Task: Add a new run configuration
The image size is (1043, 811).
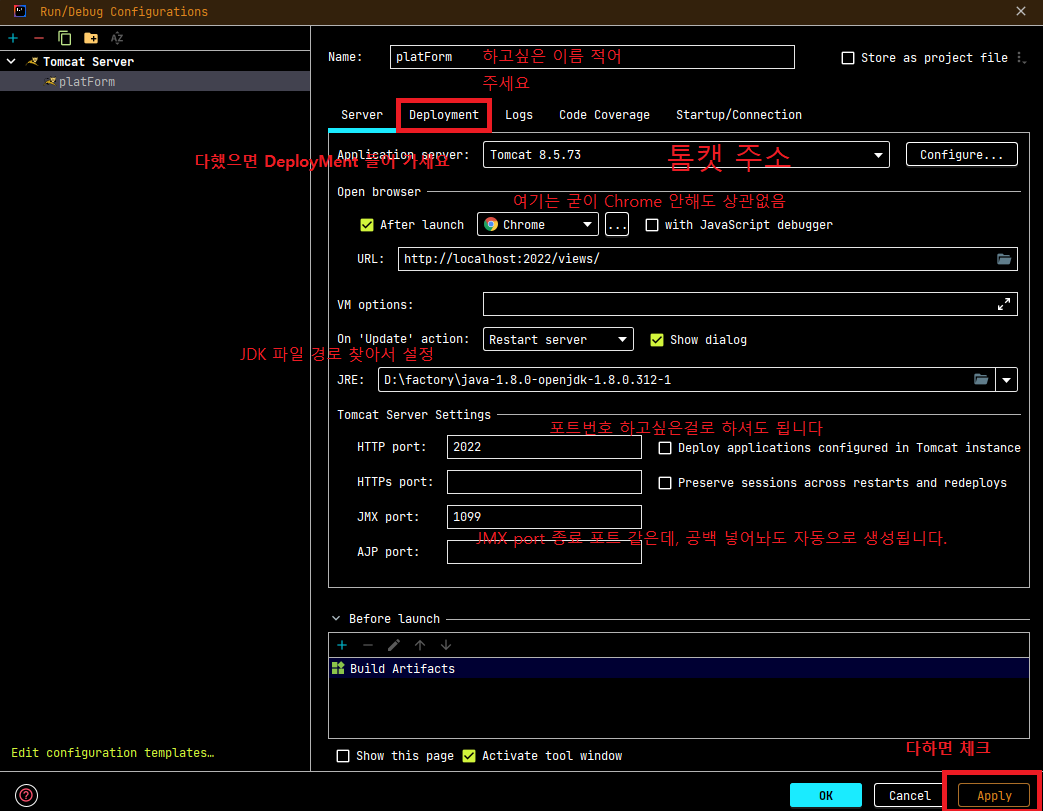Action: click(x=13, y=38)
